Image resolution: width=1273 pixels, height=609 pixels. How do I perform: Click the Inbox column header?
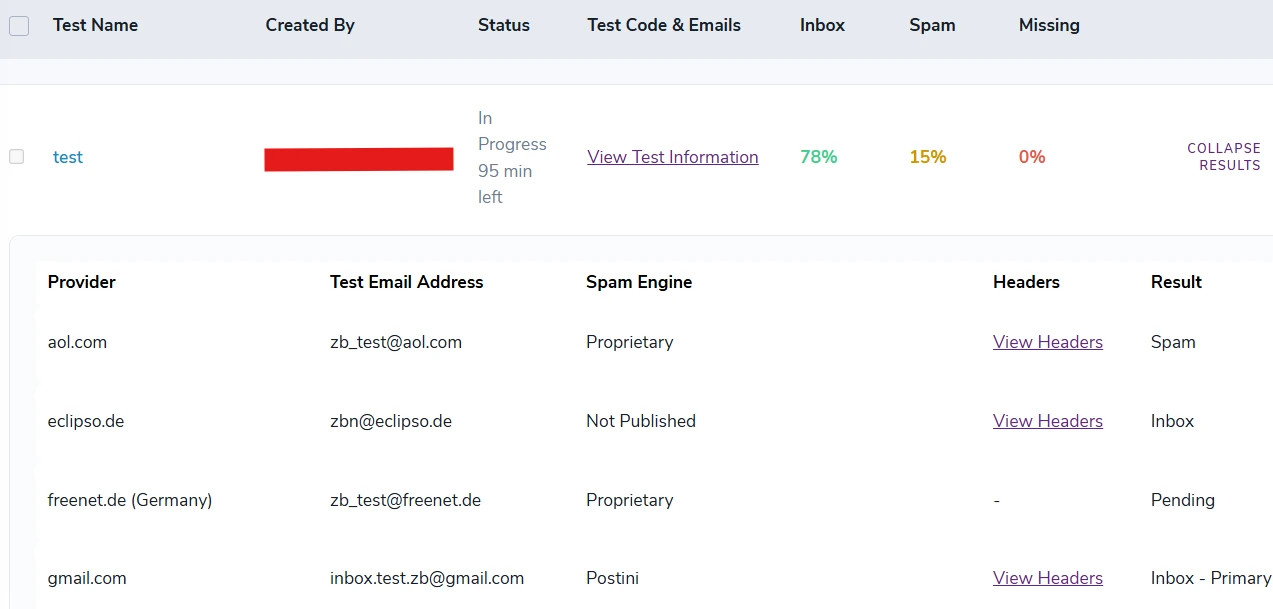coord(821,25)
